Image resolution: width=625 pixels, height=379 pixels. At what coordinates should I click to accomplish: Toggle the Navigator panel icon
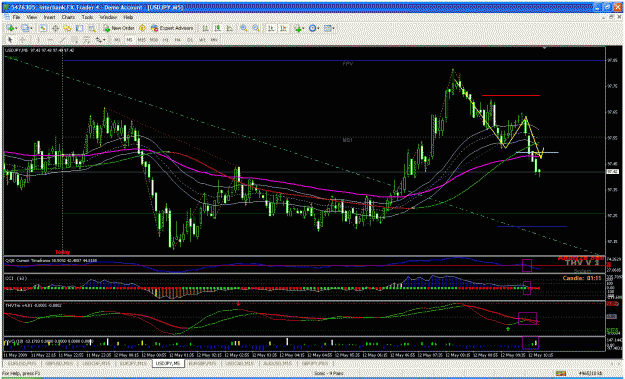click(x=67, y=28)
